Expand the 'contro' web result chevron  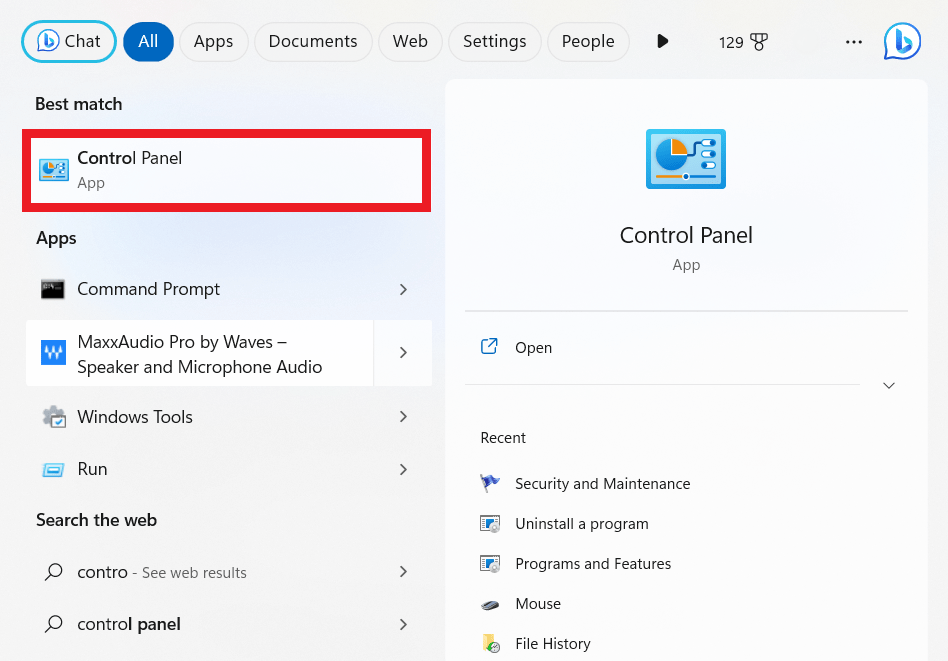click(403, 572)
